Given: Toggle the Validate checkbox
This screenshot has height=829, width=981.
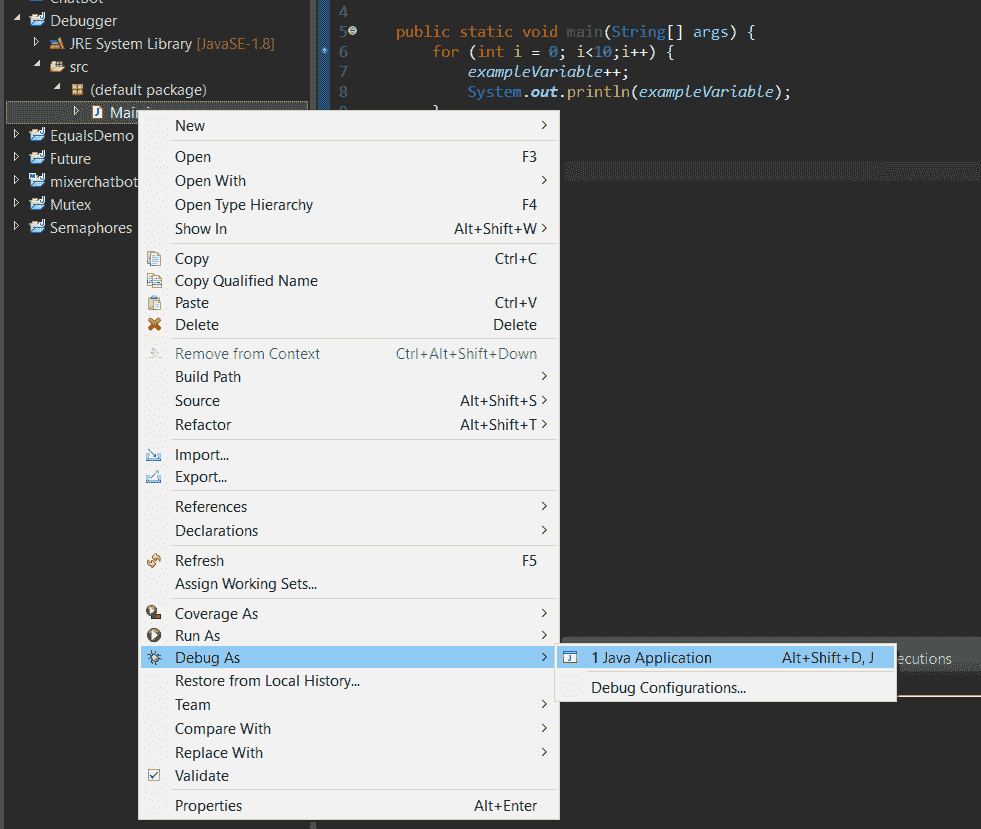Looking at the screenshot, I should pyautogui.click(x=154, y=776).
